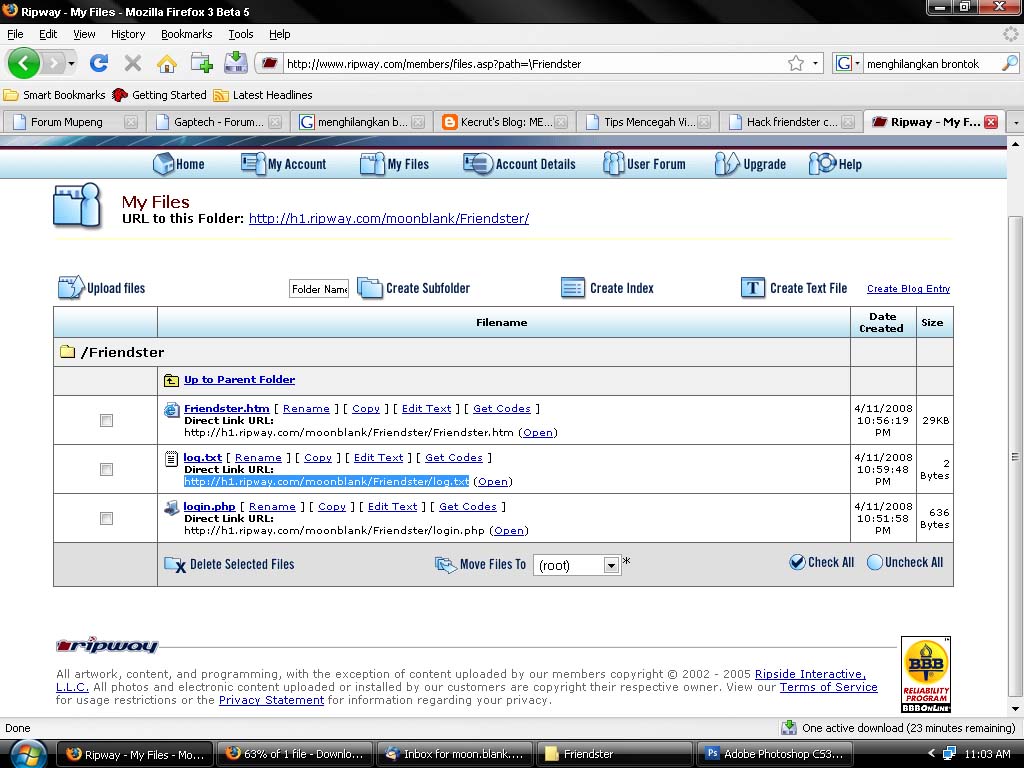Image resolution: width=1024 pixels, height=768 pixels.
Task: Open Downloads with the green arrow toolbar icon
Action: point(235,63)
